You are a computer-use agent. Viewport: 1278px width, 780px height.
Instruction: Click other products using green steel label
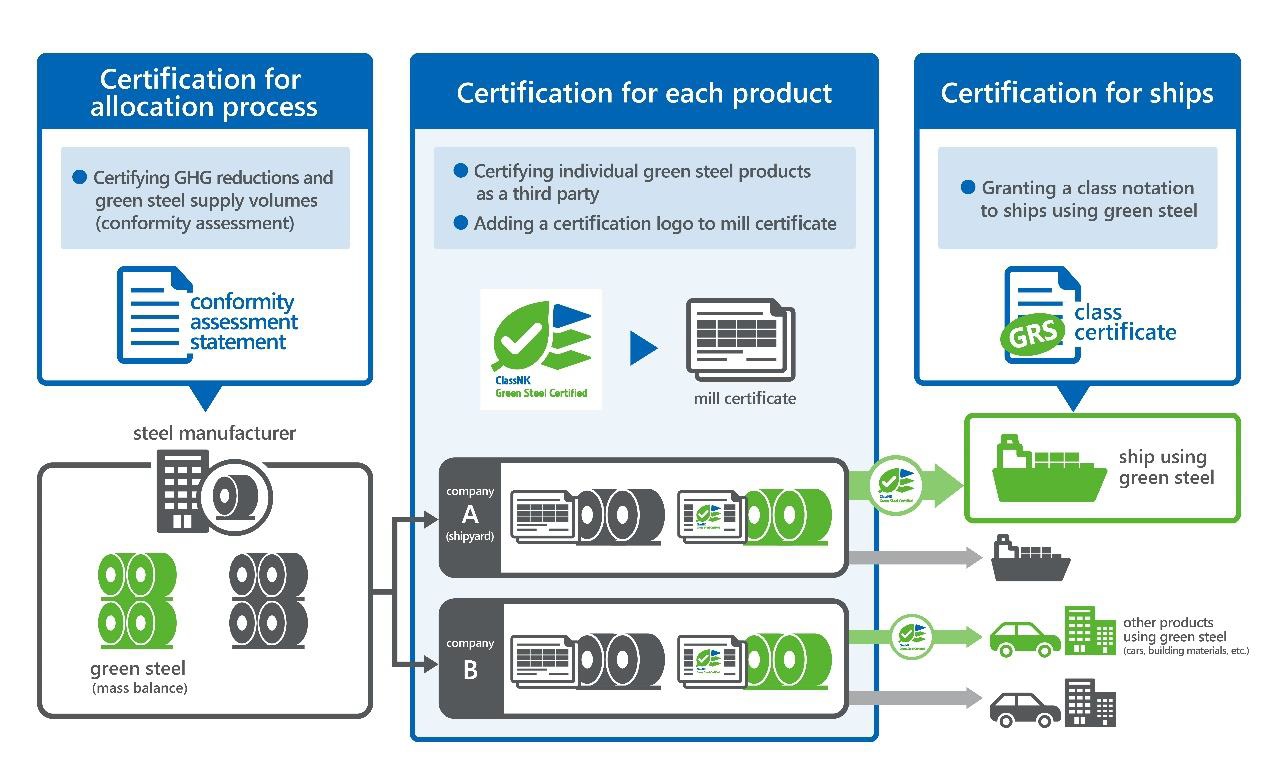[x=1185, y=636]
